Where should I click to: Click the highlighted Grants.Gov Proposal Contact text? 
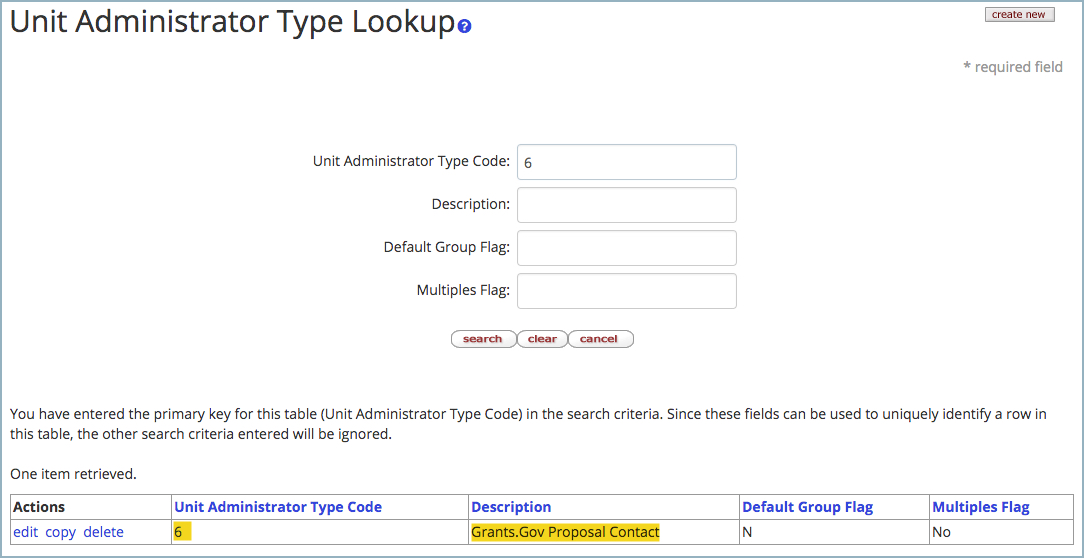pos(566,532)
